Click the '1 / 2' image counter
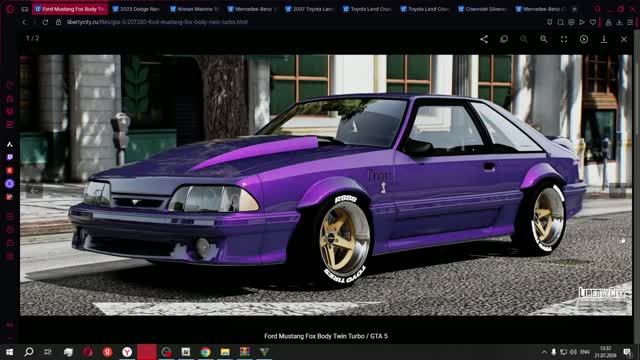640x360 pixels. pyautogui.click(x=33, y=38)
